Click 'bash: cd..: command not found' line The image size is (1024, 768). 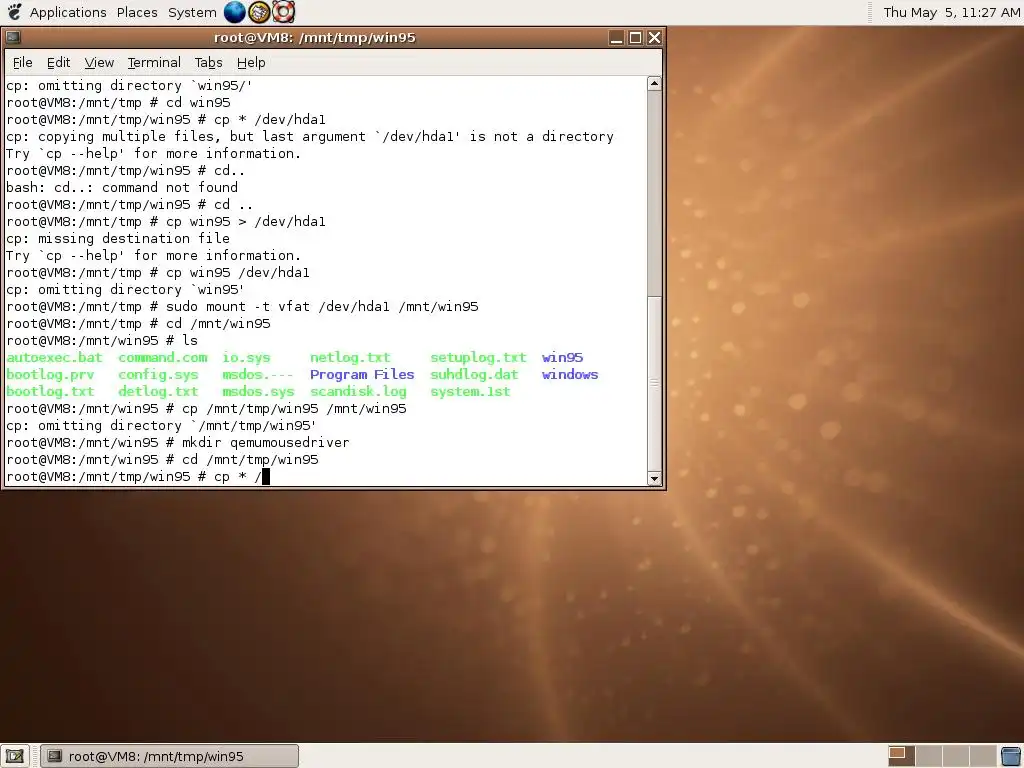pos(122,188)
